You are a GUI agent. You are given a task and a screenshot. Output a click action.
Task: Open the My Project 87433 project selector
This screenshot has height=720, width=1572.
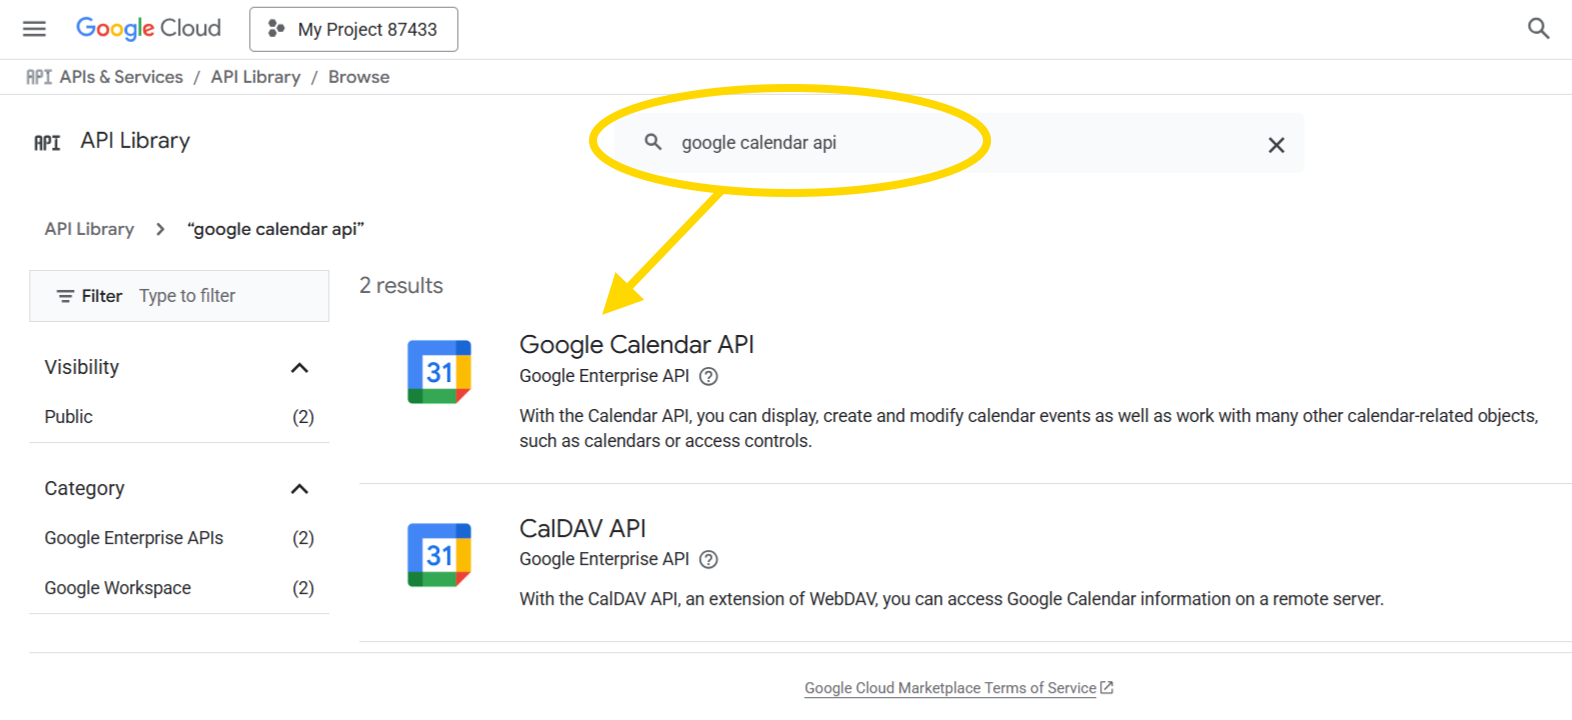click(353, 29)
